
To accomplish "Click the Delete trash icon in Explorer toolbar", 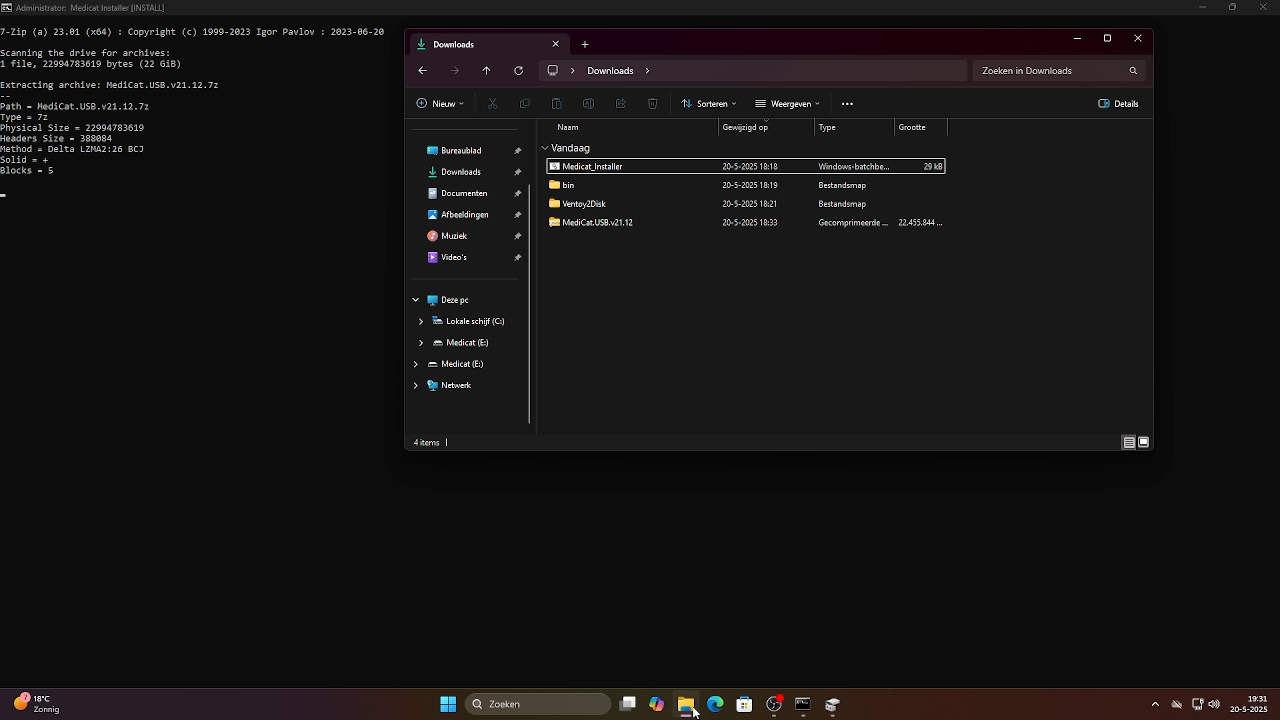I will tap(652, 104).
